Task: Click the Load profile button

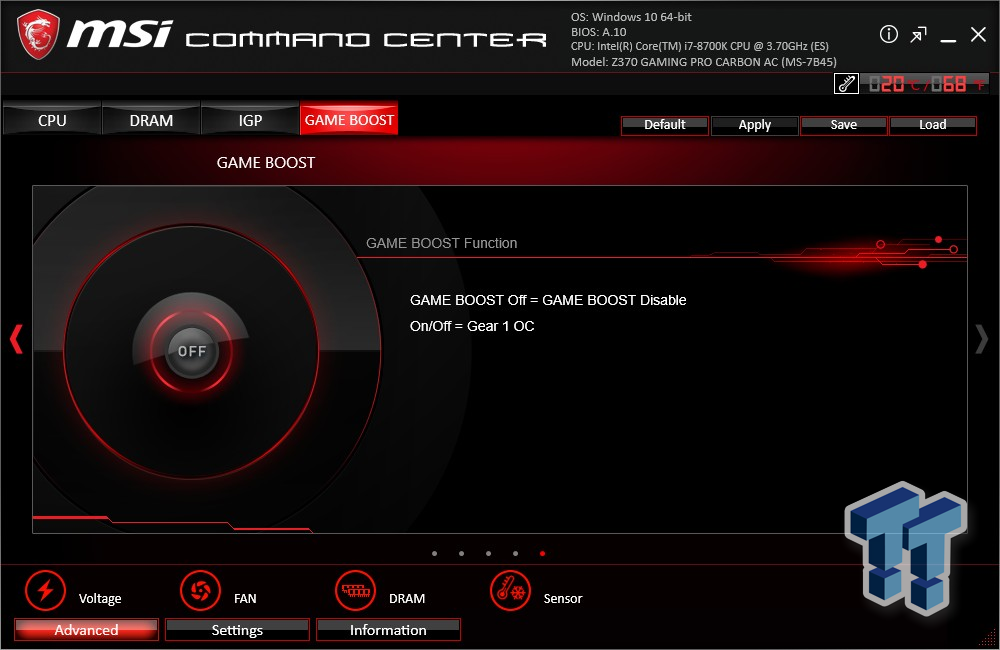Action: click(x=932, y=125)
